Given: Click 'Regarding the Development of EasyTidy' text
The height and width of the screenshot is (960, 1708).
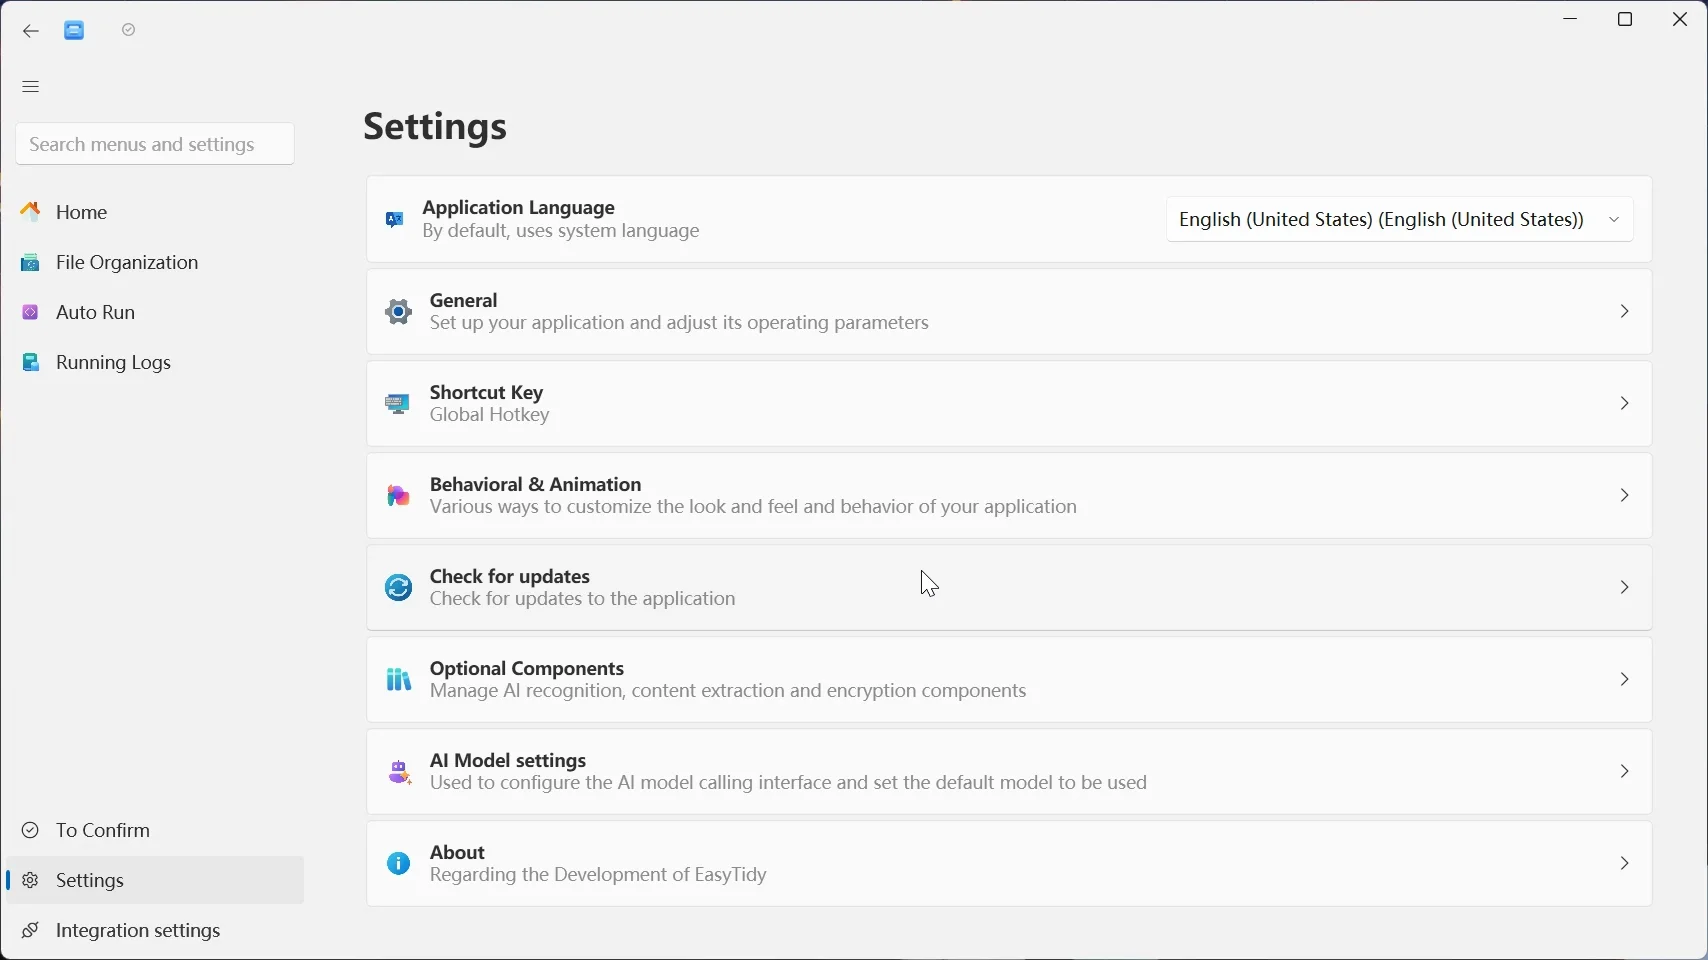Looking at the screenshot, I should point(599,877).
